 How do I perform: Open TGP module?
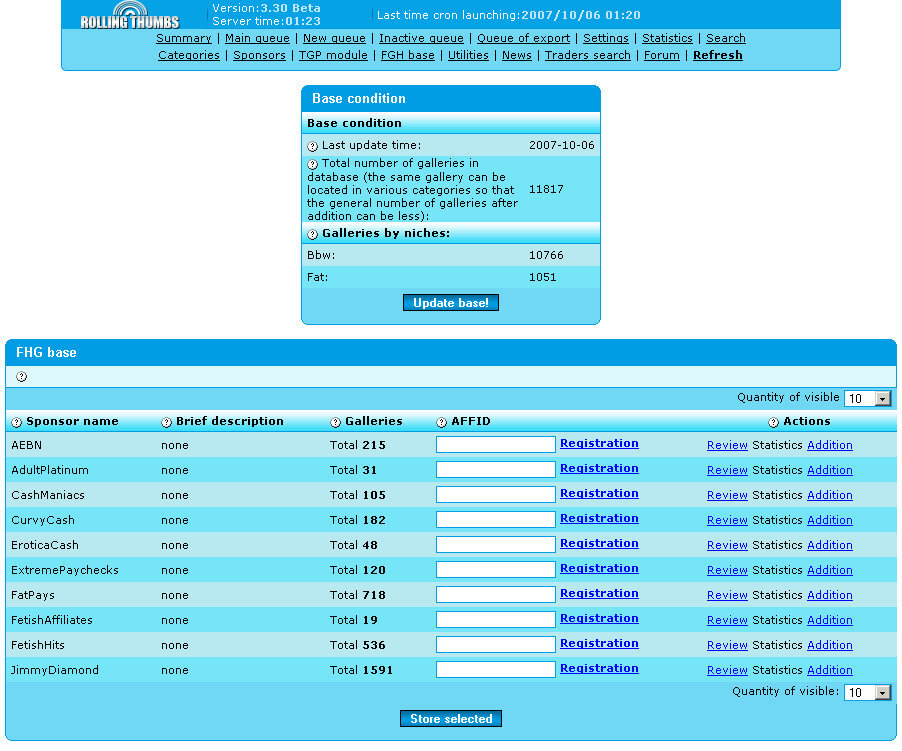tap(333, 56)
